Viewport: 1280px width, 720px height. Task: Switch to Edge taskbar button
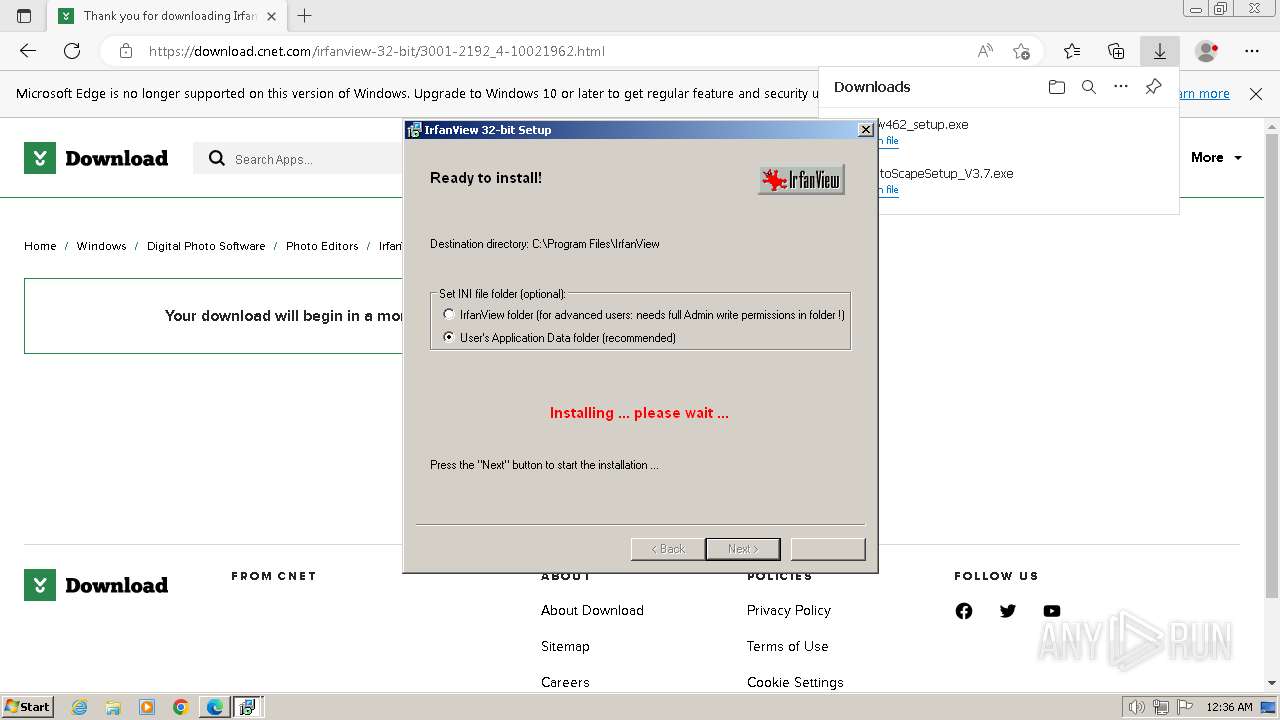(215, 707)
